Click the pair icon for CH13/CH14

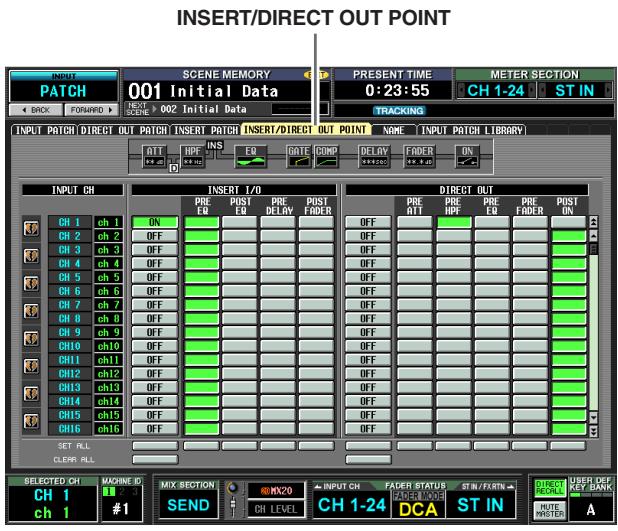point(32,394)
